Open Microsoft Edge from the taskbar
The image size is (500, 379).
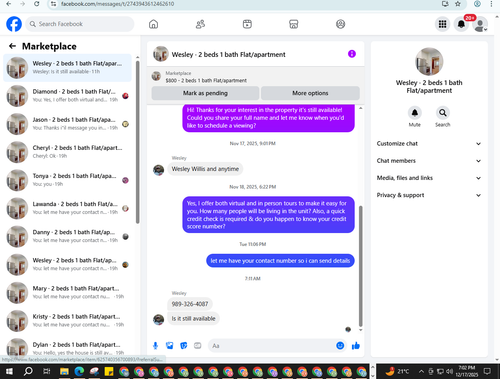[x=79, y=371]
